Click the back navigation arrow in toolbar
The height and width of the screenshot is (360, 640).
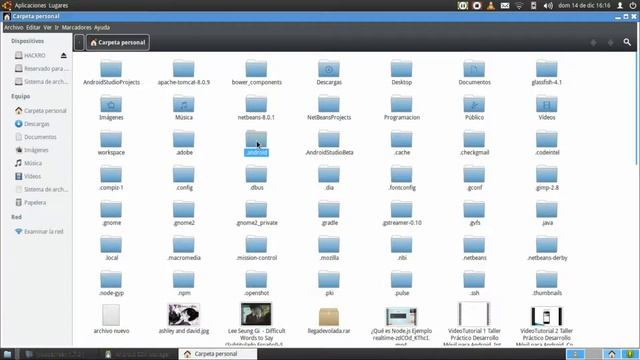(x=593, y=42)
